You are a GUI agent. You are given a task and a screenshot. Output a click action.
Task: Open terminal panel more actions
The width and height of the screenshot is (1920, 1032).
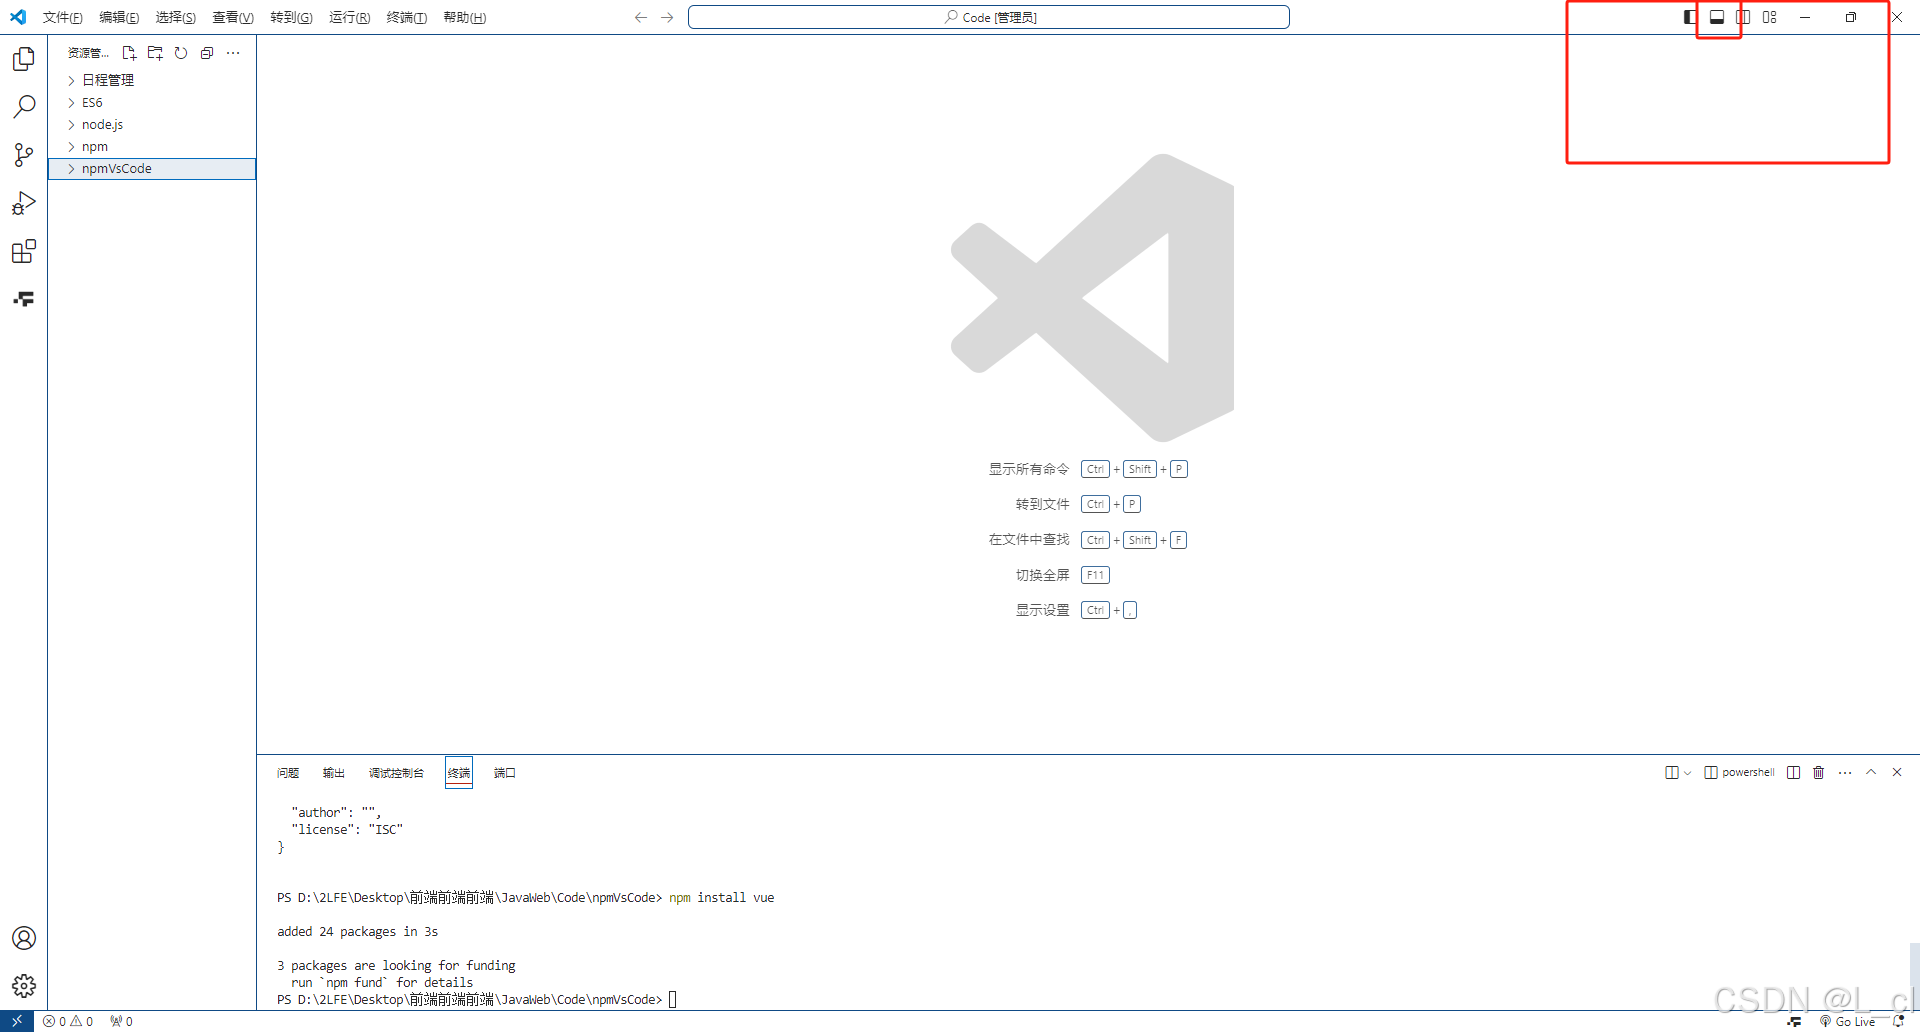tap(1845, 772)
